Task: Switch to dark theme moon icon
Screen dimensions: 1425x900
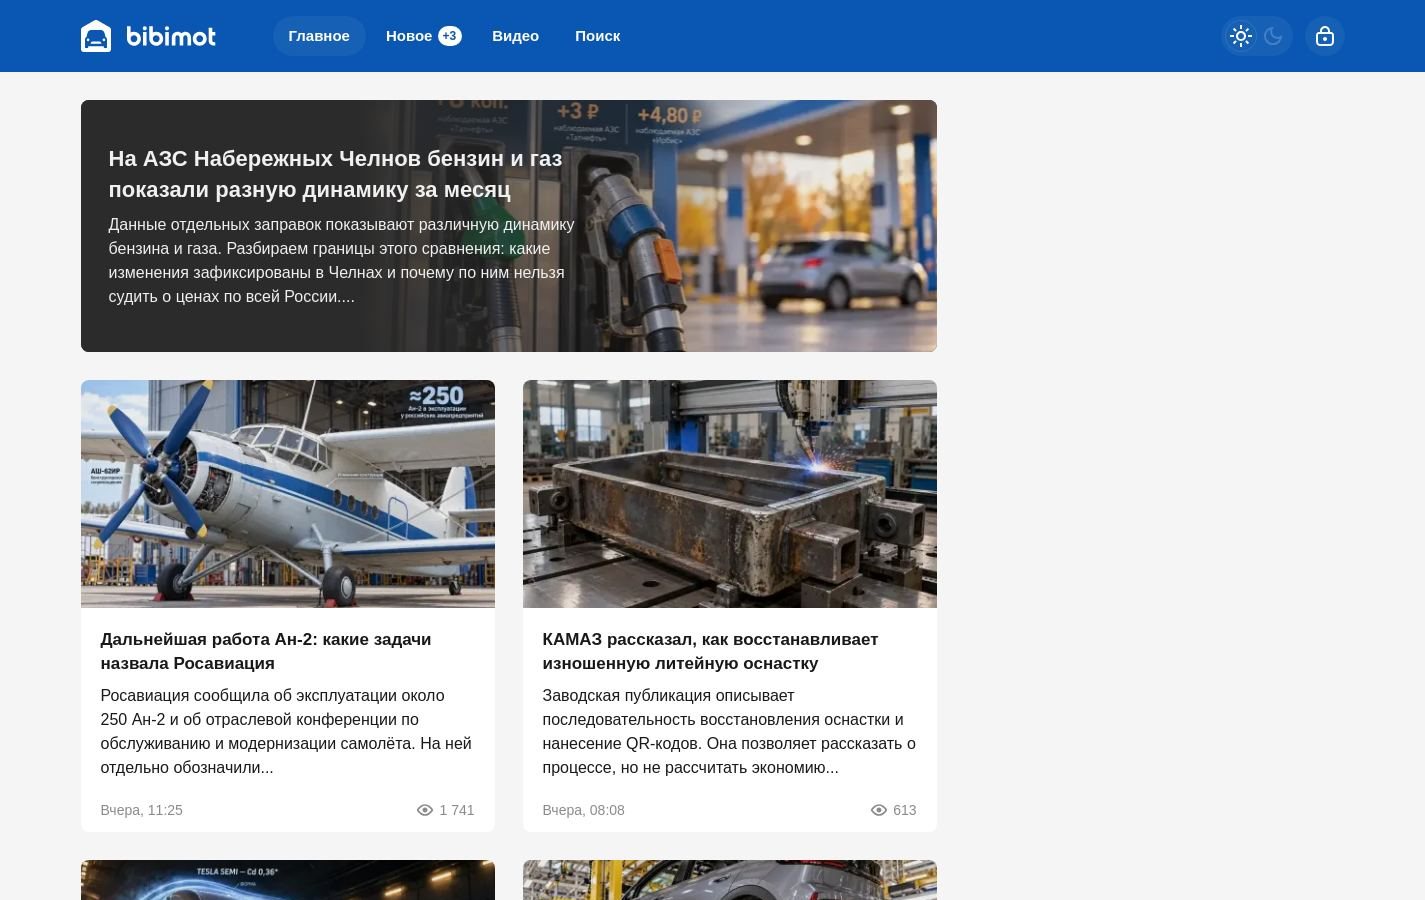Action: click(x=1273, y=36)
